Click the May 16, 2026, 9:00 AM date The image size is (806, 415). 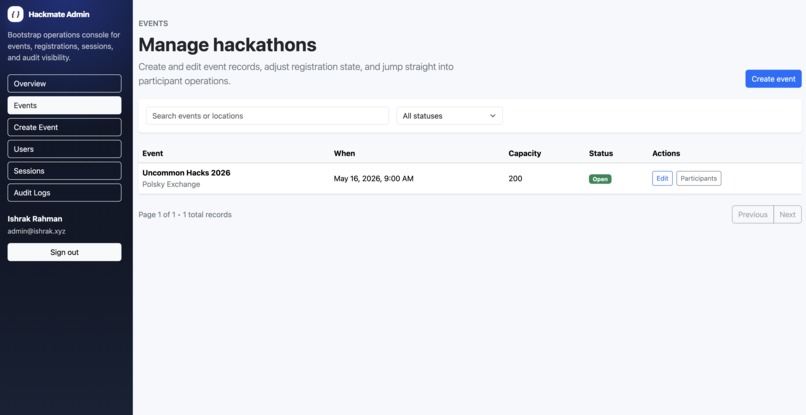[x=374, y=178]
